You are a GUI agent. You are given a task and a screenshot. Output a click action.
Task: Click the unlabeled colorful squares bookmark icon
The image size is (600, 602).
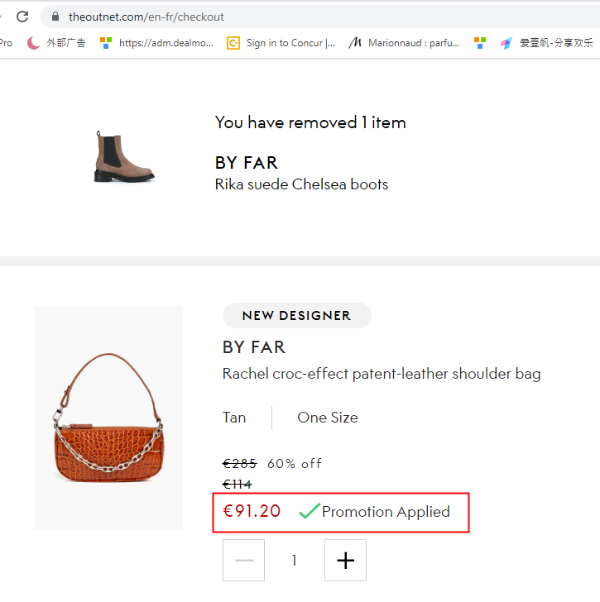pyautogui.click(x=480, y=43)
